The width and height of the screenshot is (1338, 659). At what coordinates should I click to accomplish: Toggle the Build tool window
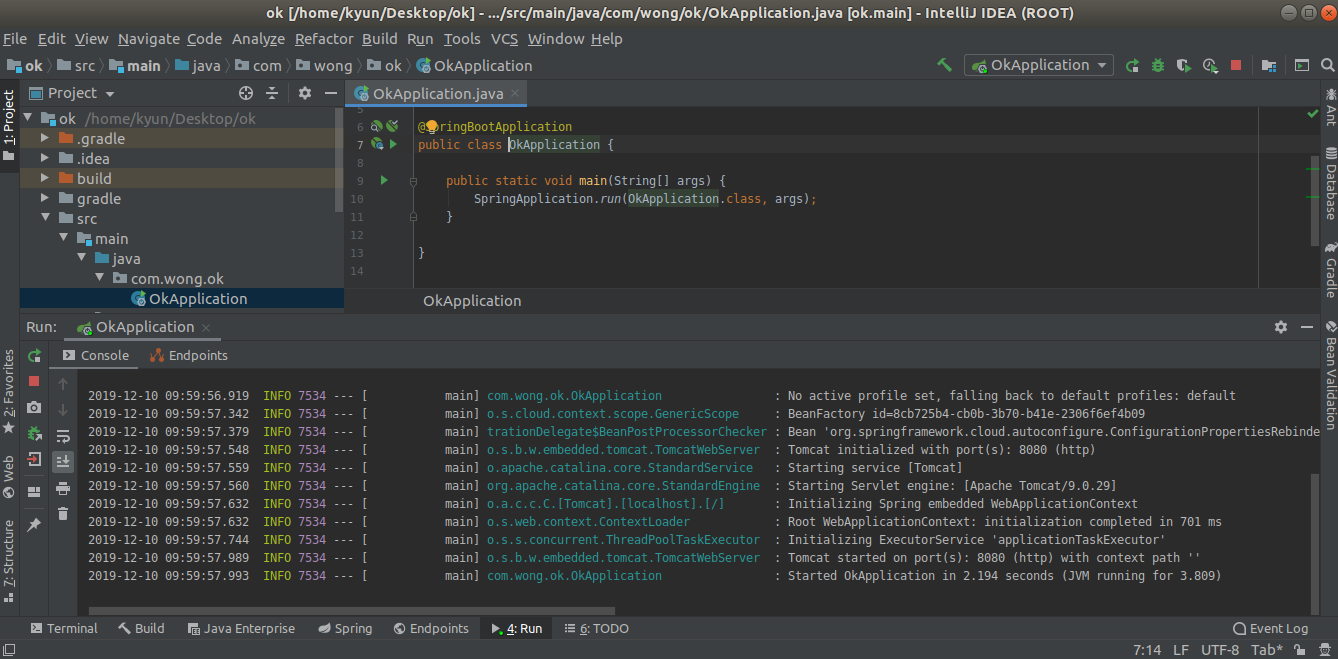tap(141, 628)
